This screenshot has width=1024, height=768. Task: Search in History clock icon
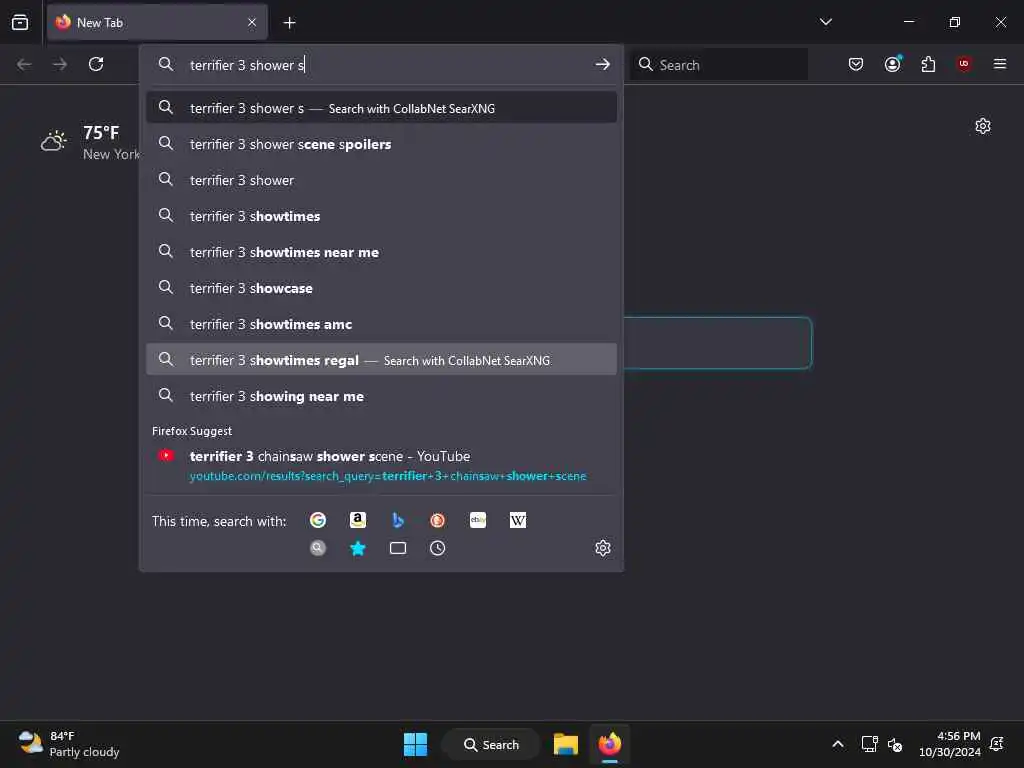pos(438,548)
